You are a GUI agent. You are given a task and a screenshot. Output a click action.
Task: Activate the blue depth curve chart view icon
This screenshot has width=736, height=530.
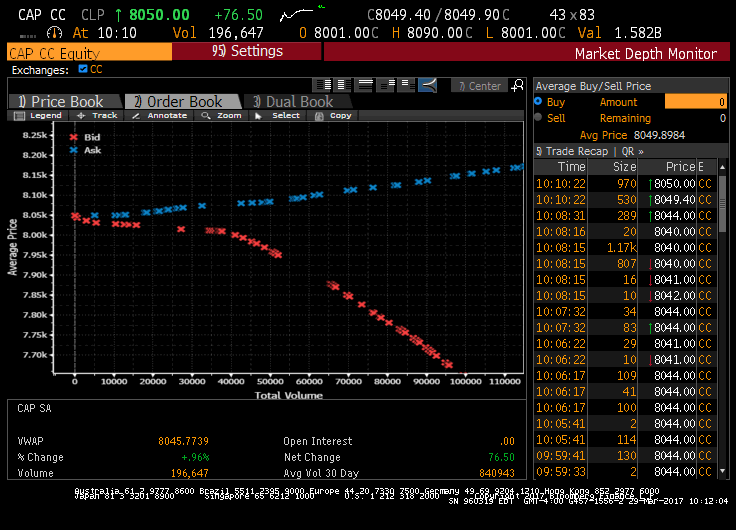(428, 85)
